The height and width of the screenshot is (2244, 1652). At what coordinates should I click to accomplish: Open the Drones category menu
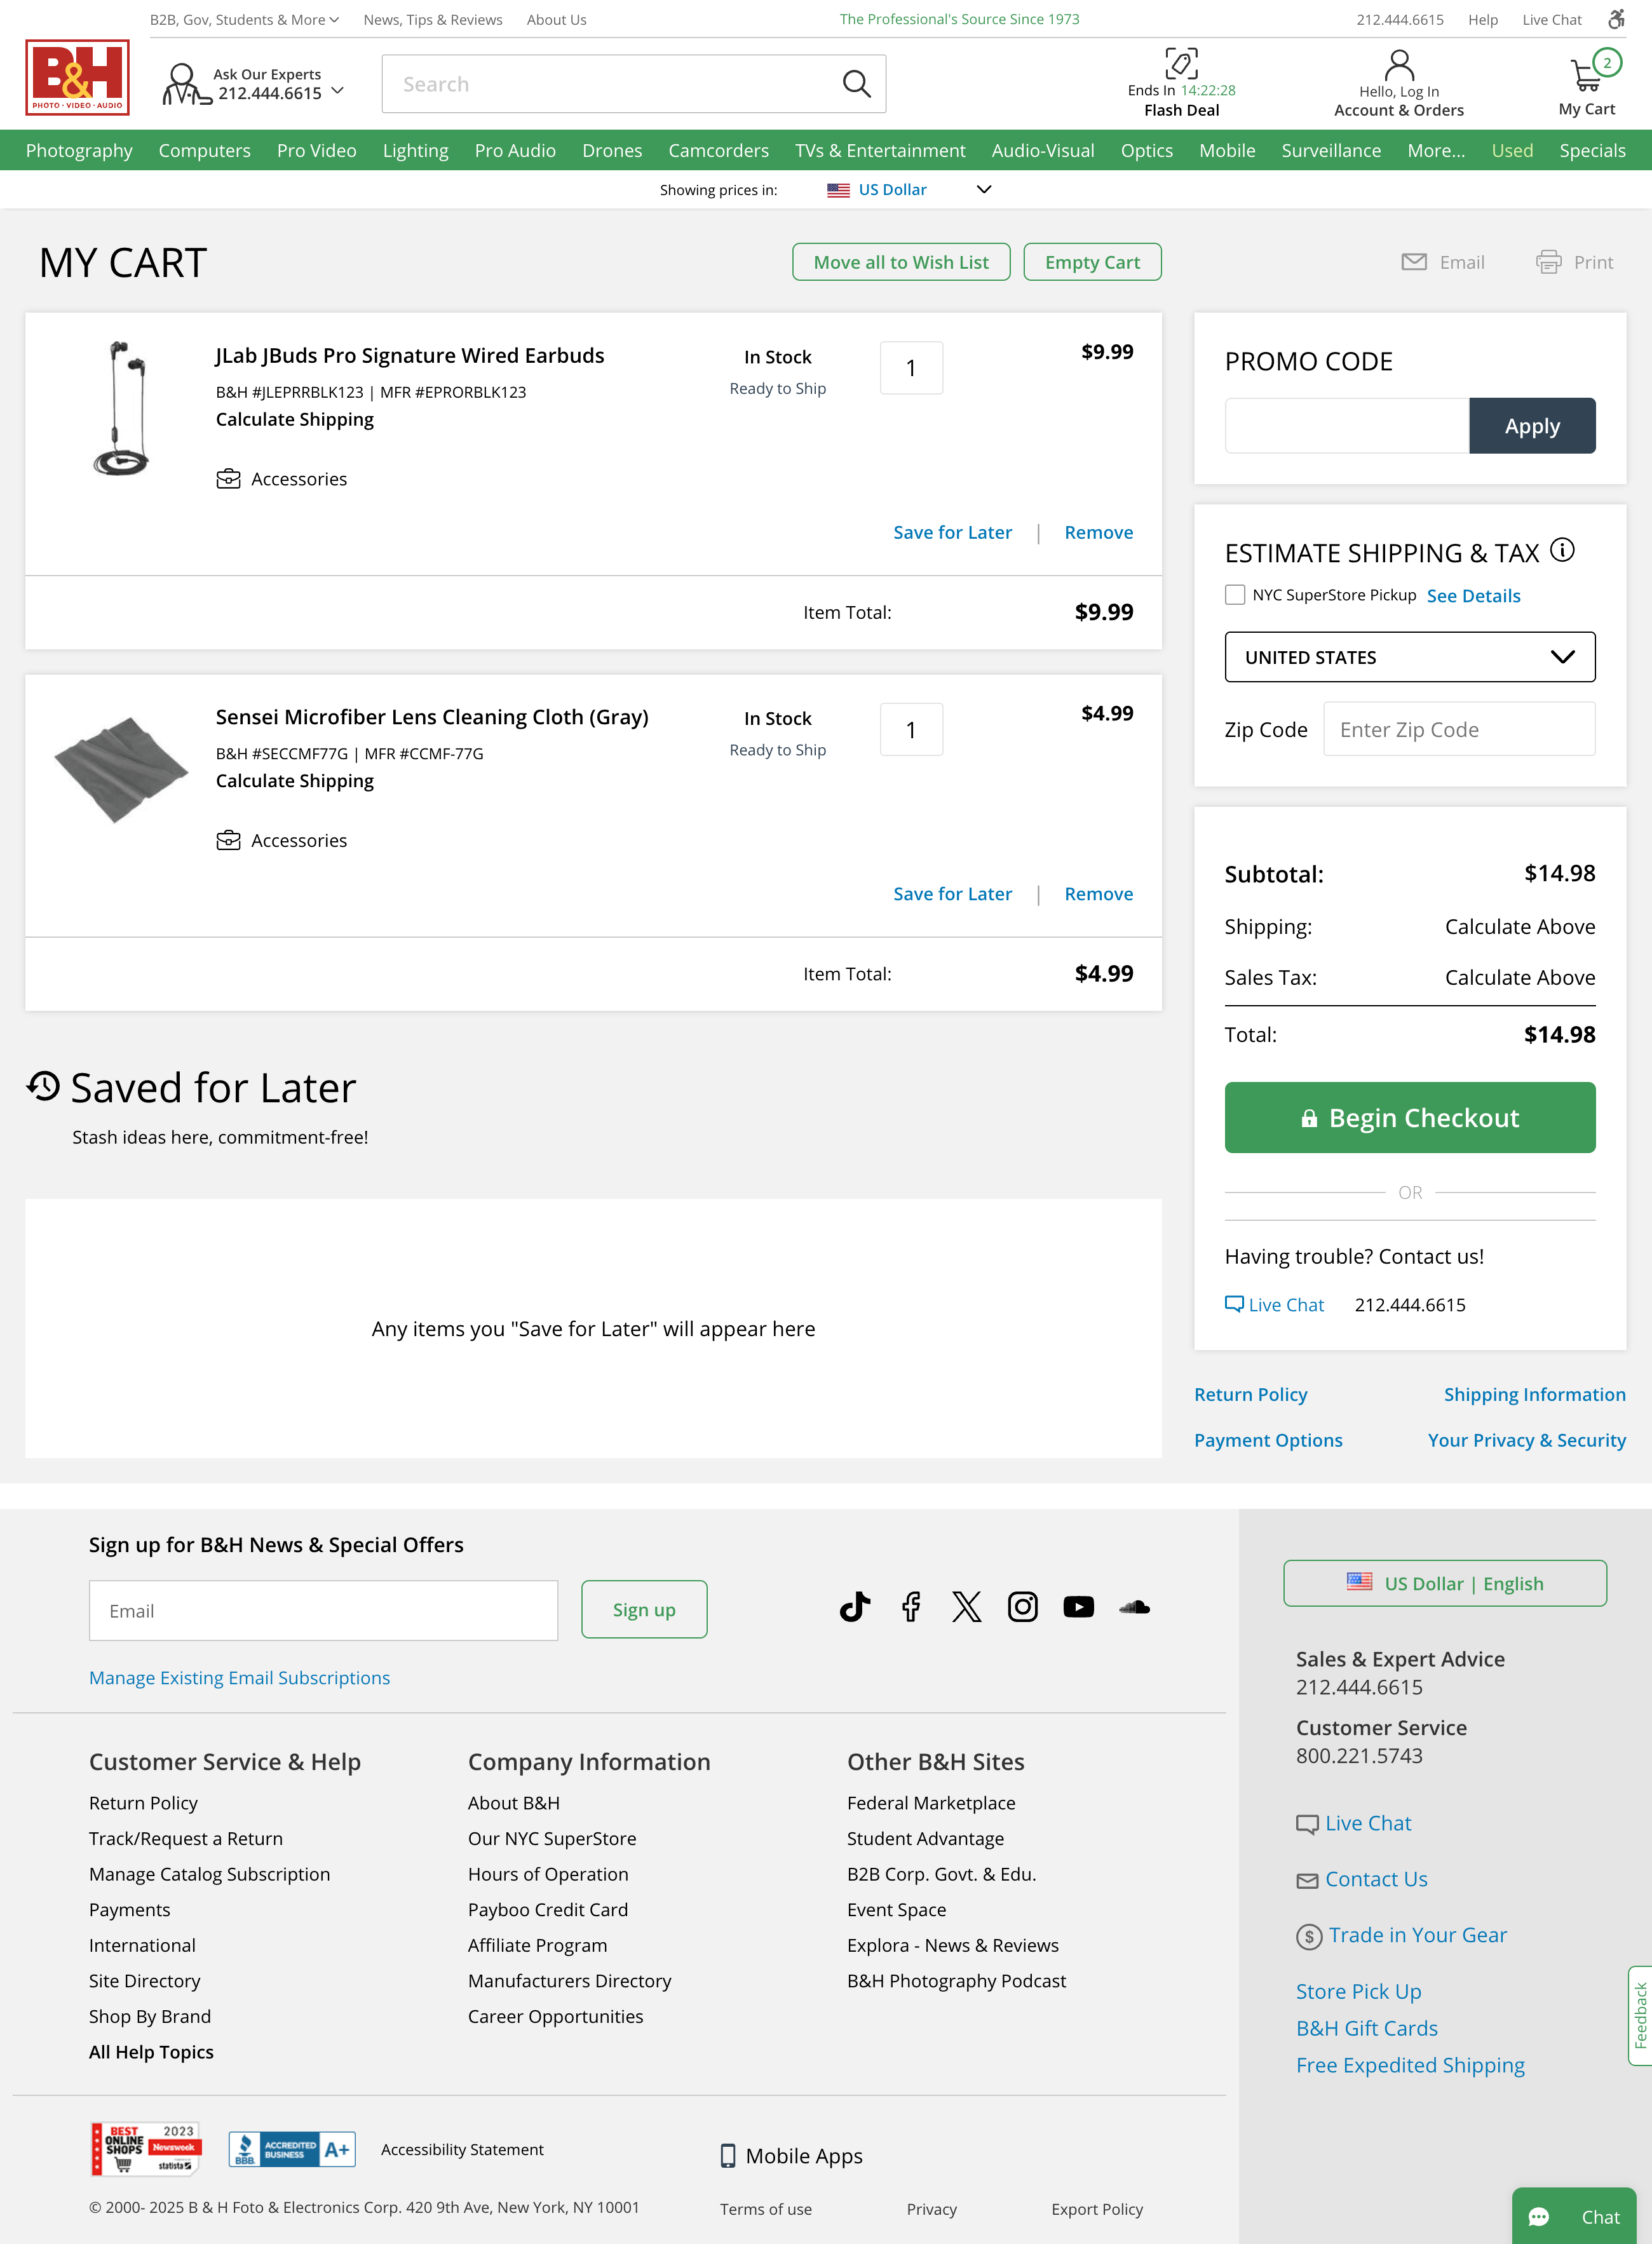click(x=612, y=151)
